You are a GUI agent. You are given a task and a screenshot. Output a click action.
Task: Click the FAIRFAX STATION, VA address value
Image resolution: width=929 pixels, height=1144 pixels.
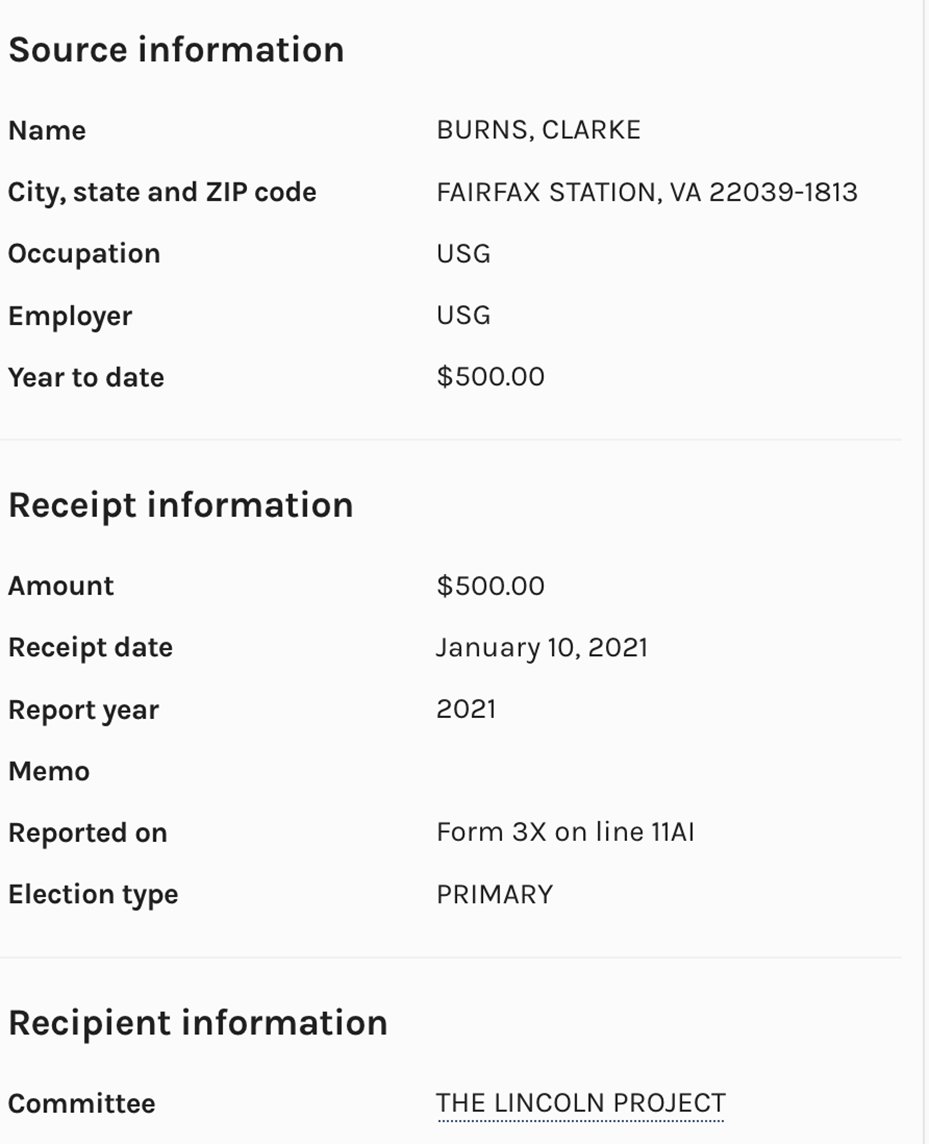point(646,192)
